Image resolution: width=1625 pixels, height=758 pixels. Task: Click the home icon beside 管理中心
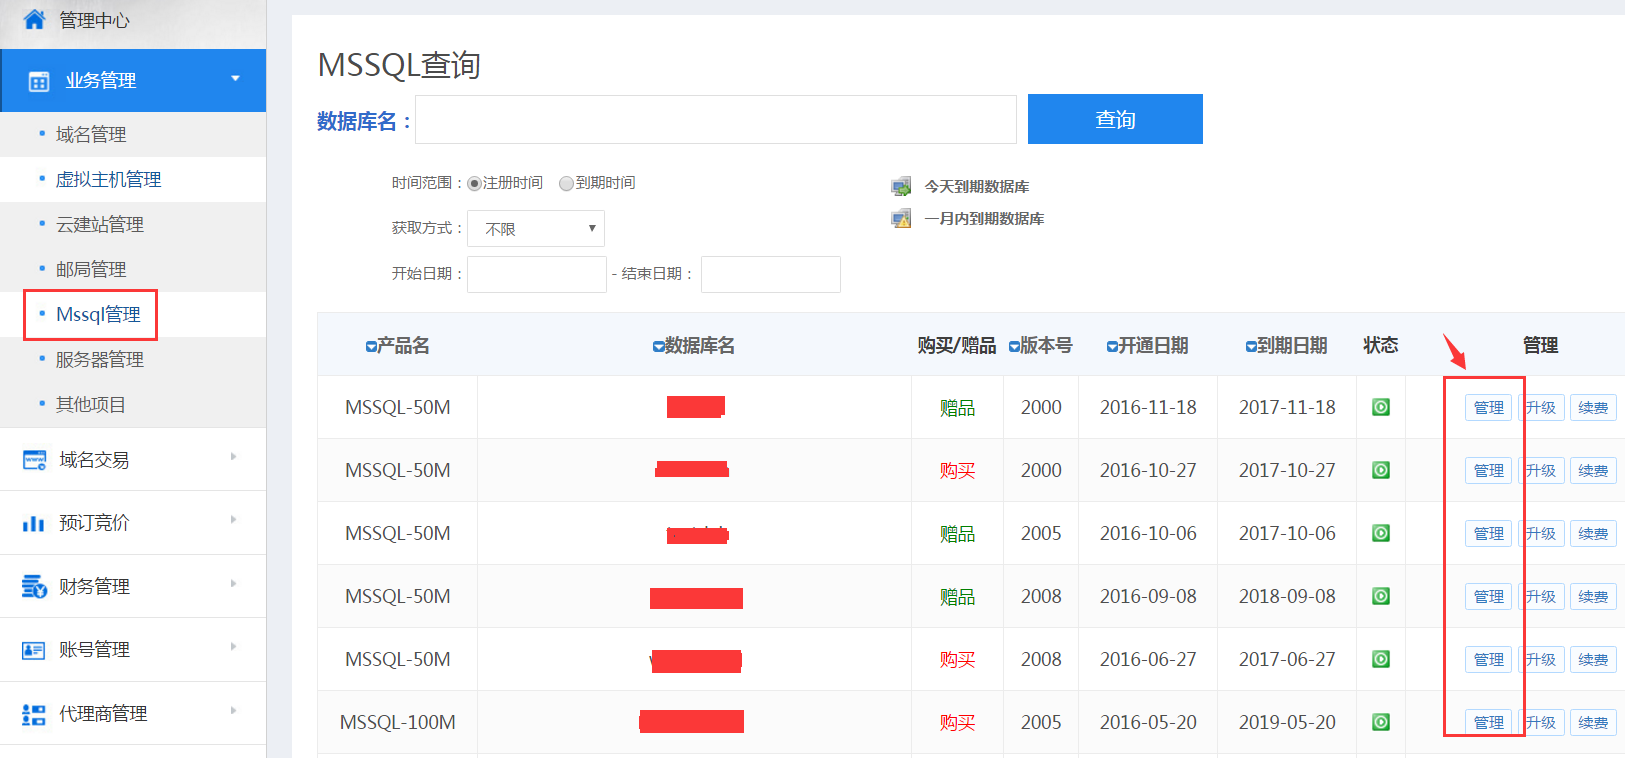click(x=34, y=19)
